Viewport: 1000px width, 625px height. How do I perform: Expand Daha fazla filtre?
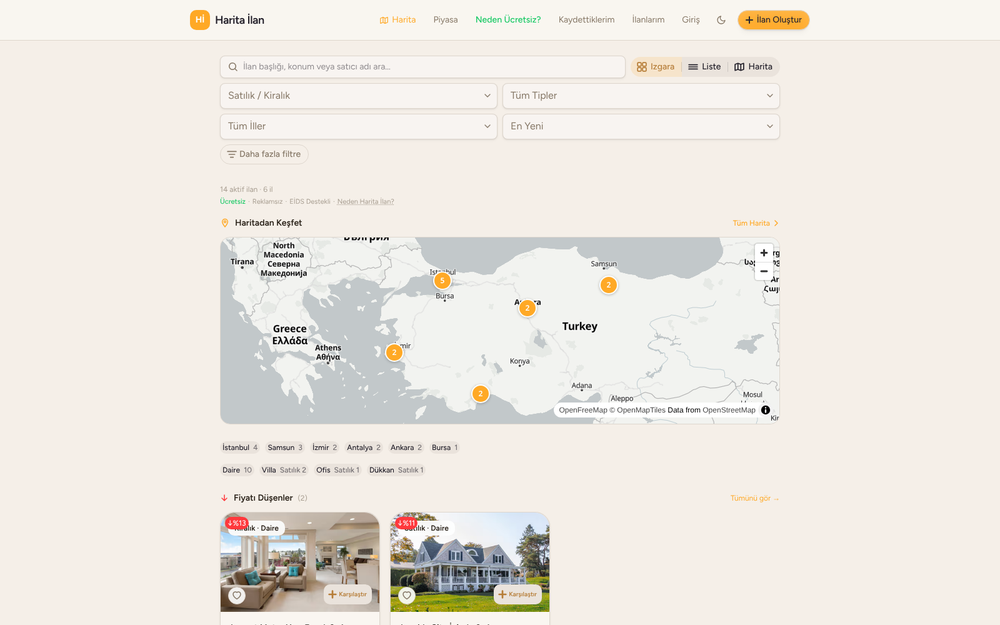264,154
